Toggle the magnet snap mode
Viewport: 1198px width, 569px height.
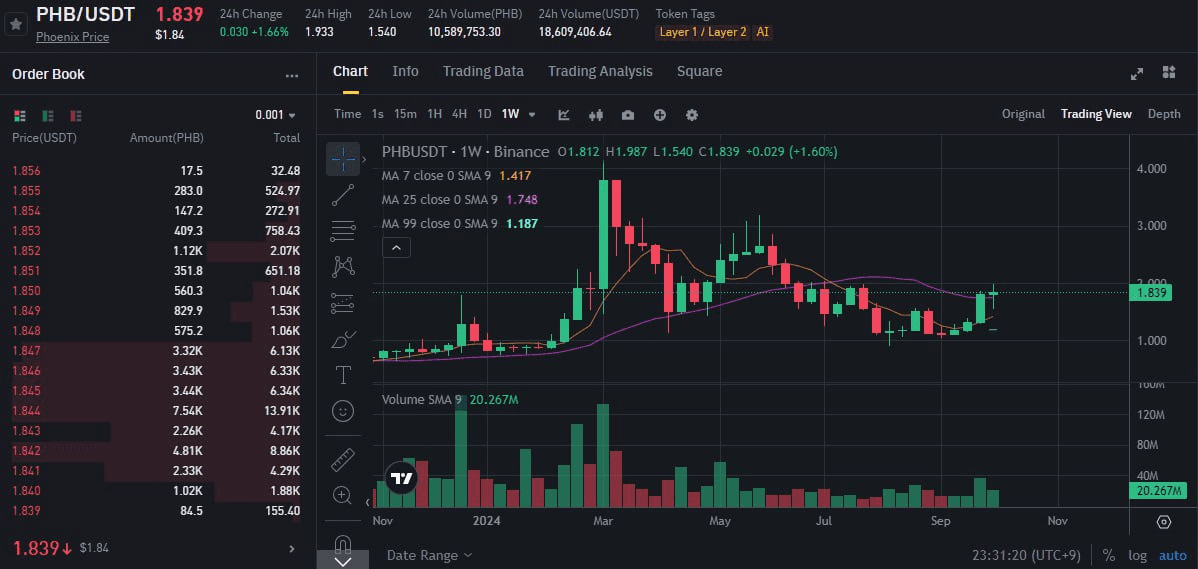343,542
